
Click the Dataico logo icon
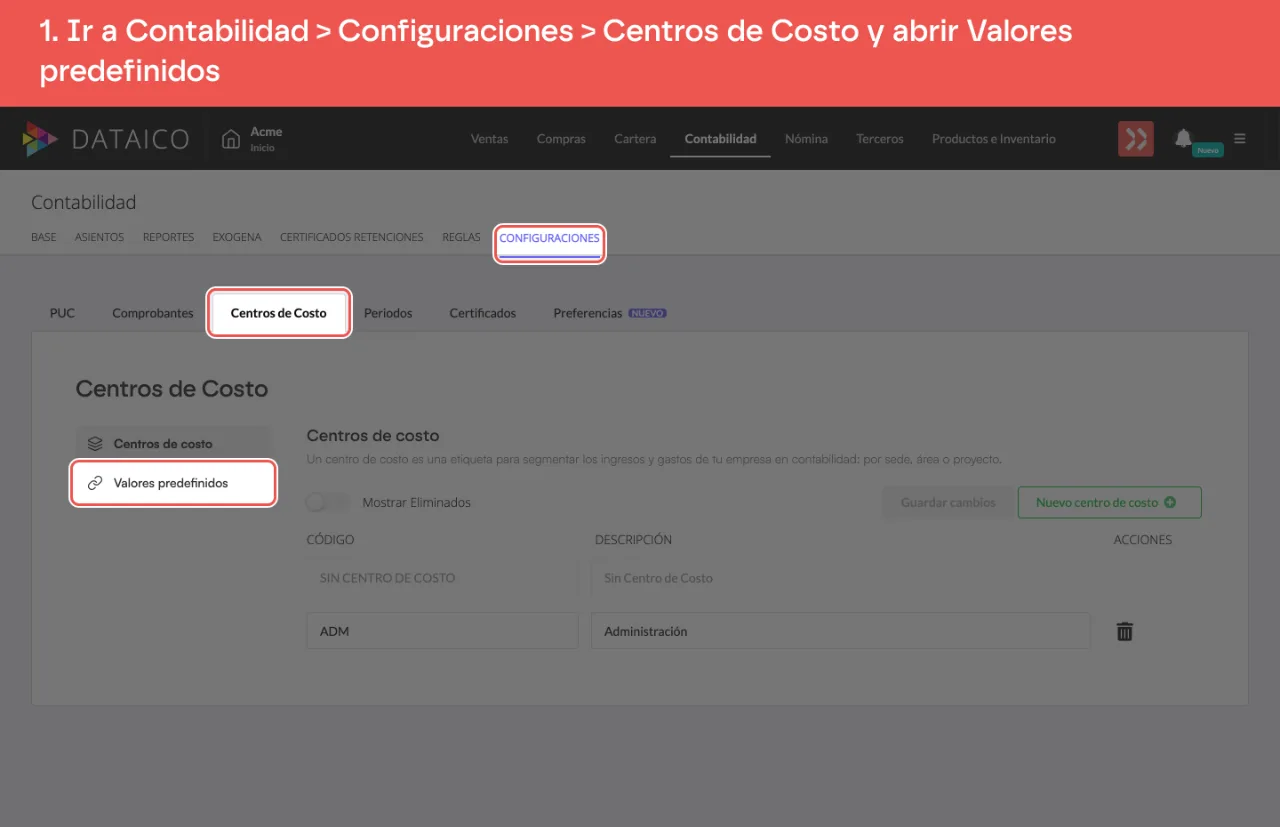point(41,139)
